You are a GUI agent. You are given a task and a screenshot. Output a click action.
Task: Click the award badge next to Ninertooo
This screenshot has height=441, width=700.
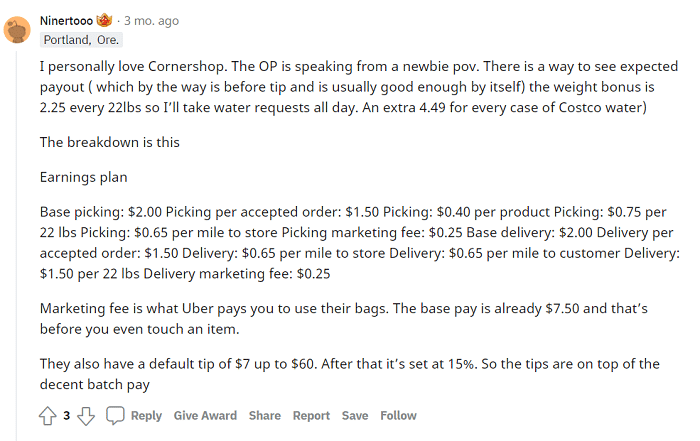click(x=104, y=21)
